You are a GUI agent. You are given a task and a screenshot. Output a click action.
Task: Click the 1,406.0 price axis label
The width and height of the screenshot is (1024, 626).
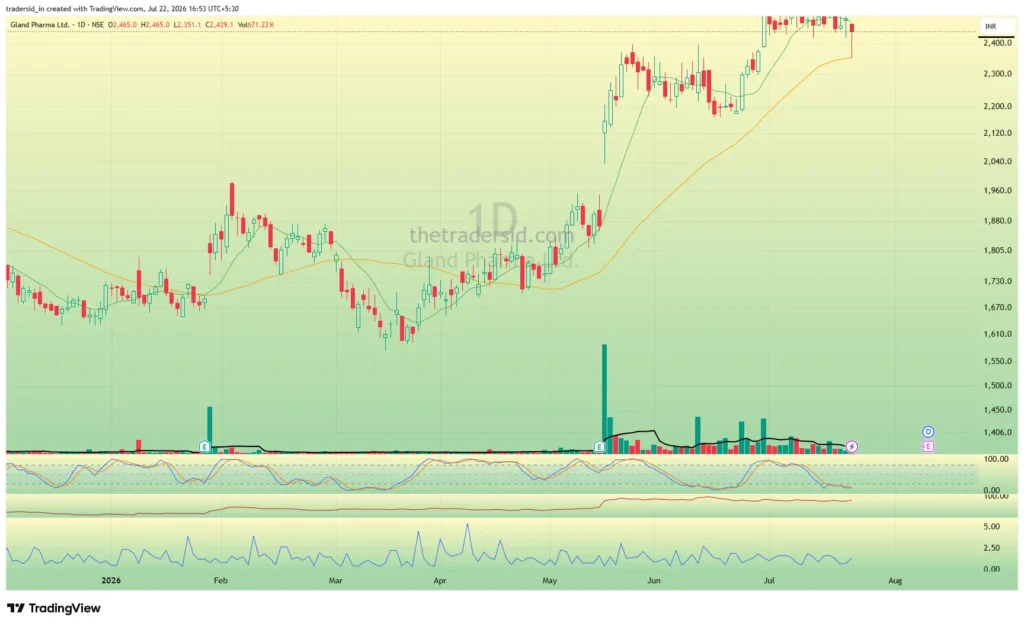coord(997,432)
